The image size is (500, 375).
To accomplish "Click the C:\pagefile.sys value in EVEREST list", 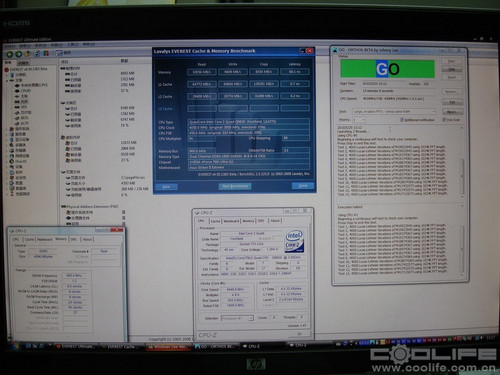I will (133, 178).
